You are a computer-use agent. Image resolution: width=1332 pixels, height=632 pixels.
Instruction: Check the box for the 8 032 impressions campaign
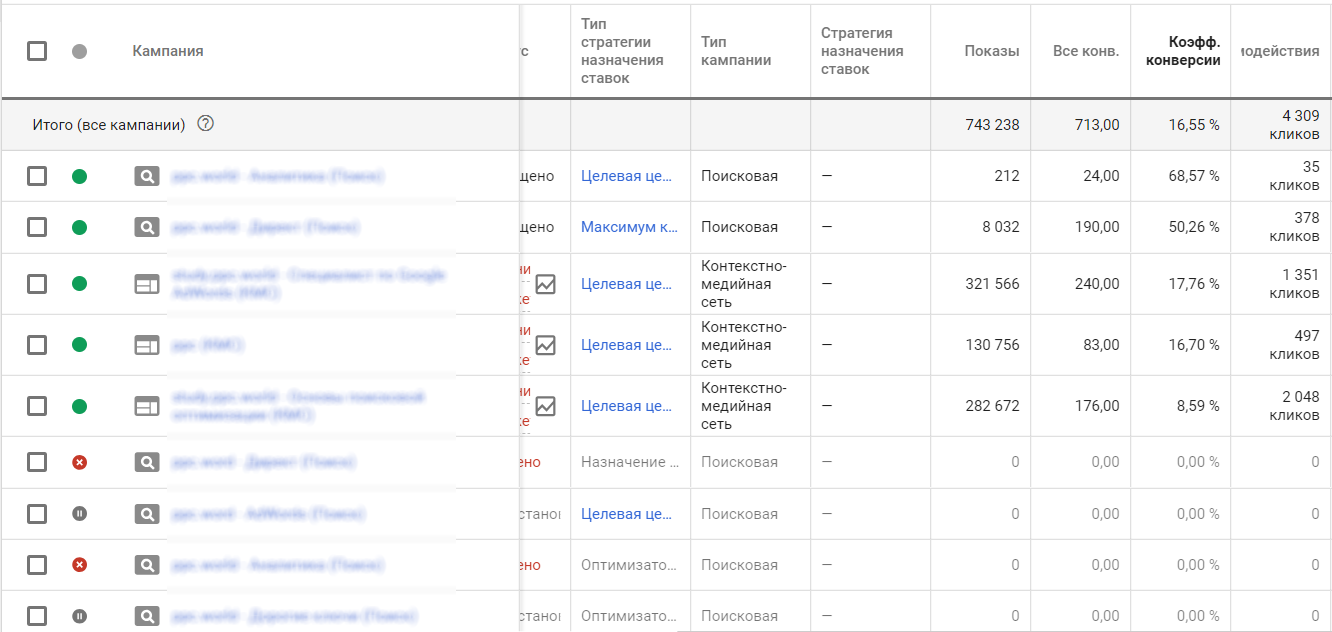pyautogui.click(x=37, y=227)
